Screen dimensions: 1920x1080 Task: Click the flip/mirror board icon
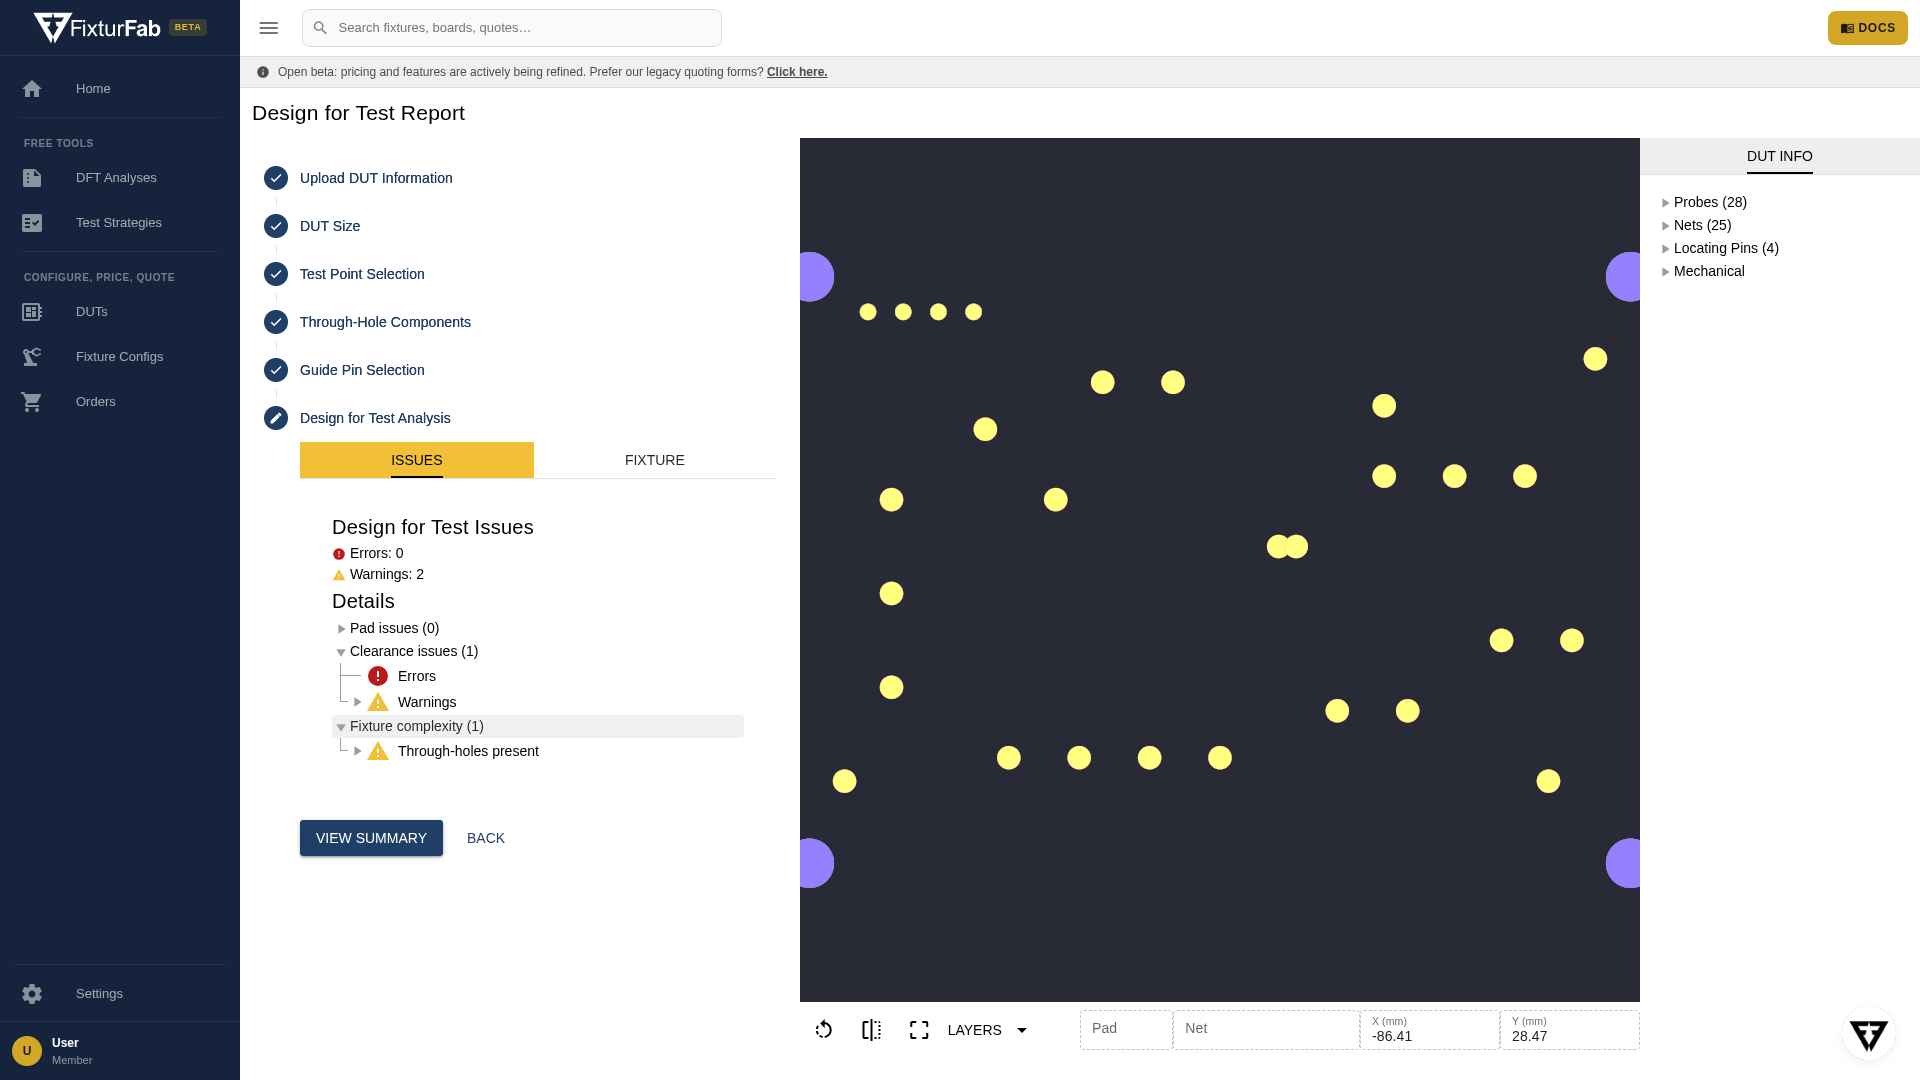[x=872, y=1030]
